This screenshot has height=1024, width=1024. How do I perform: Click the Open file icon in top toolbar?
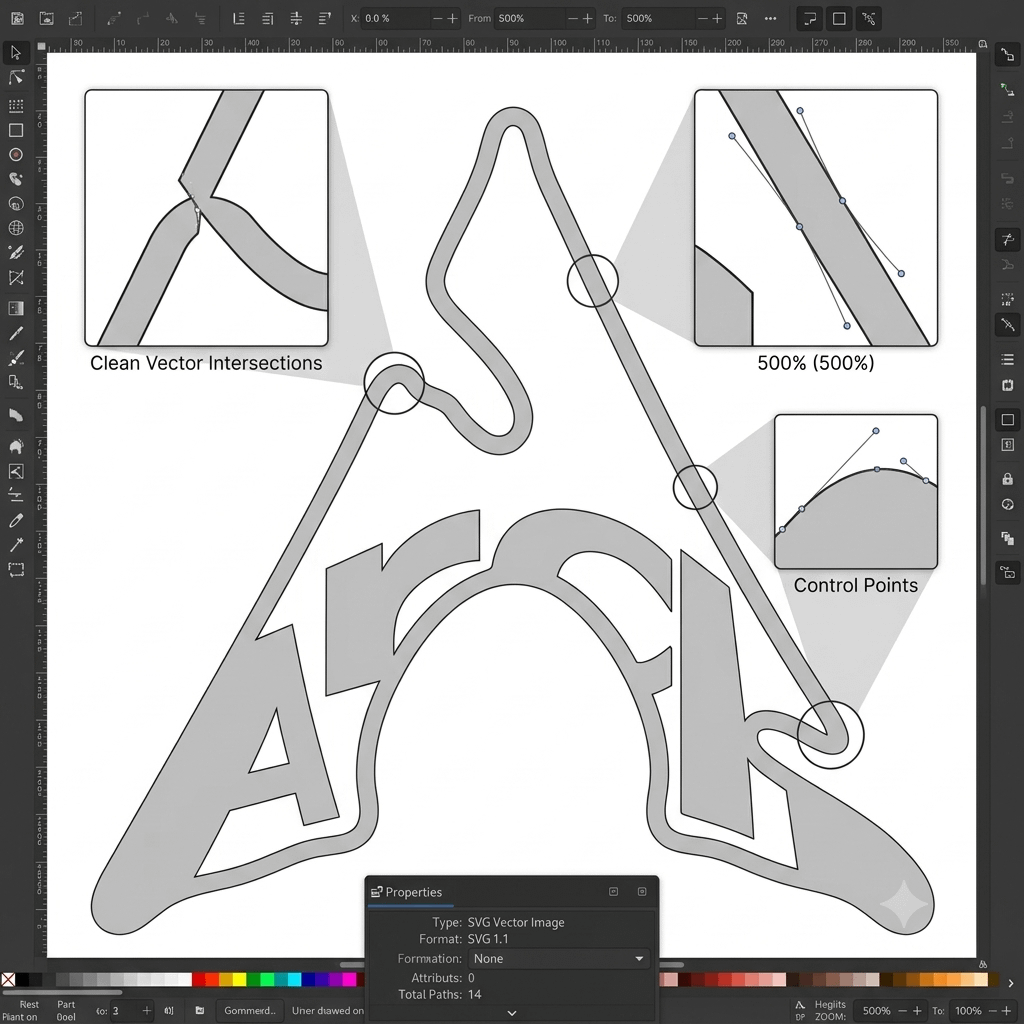click(x=46, y=18)
